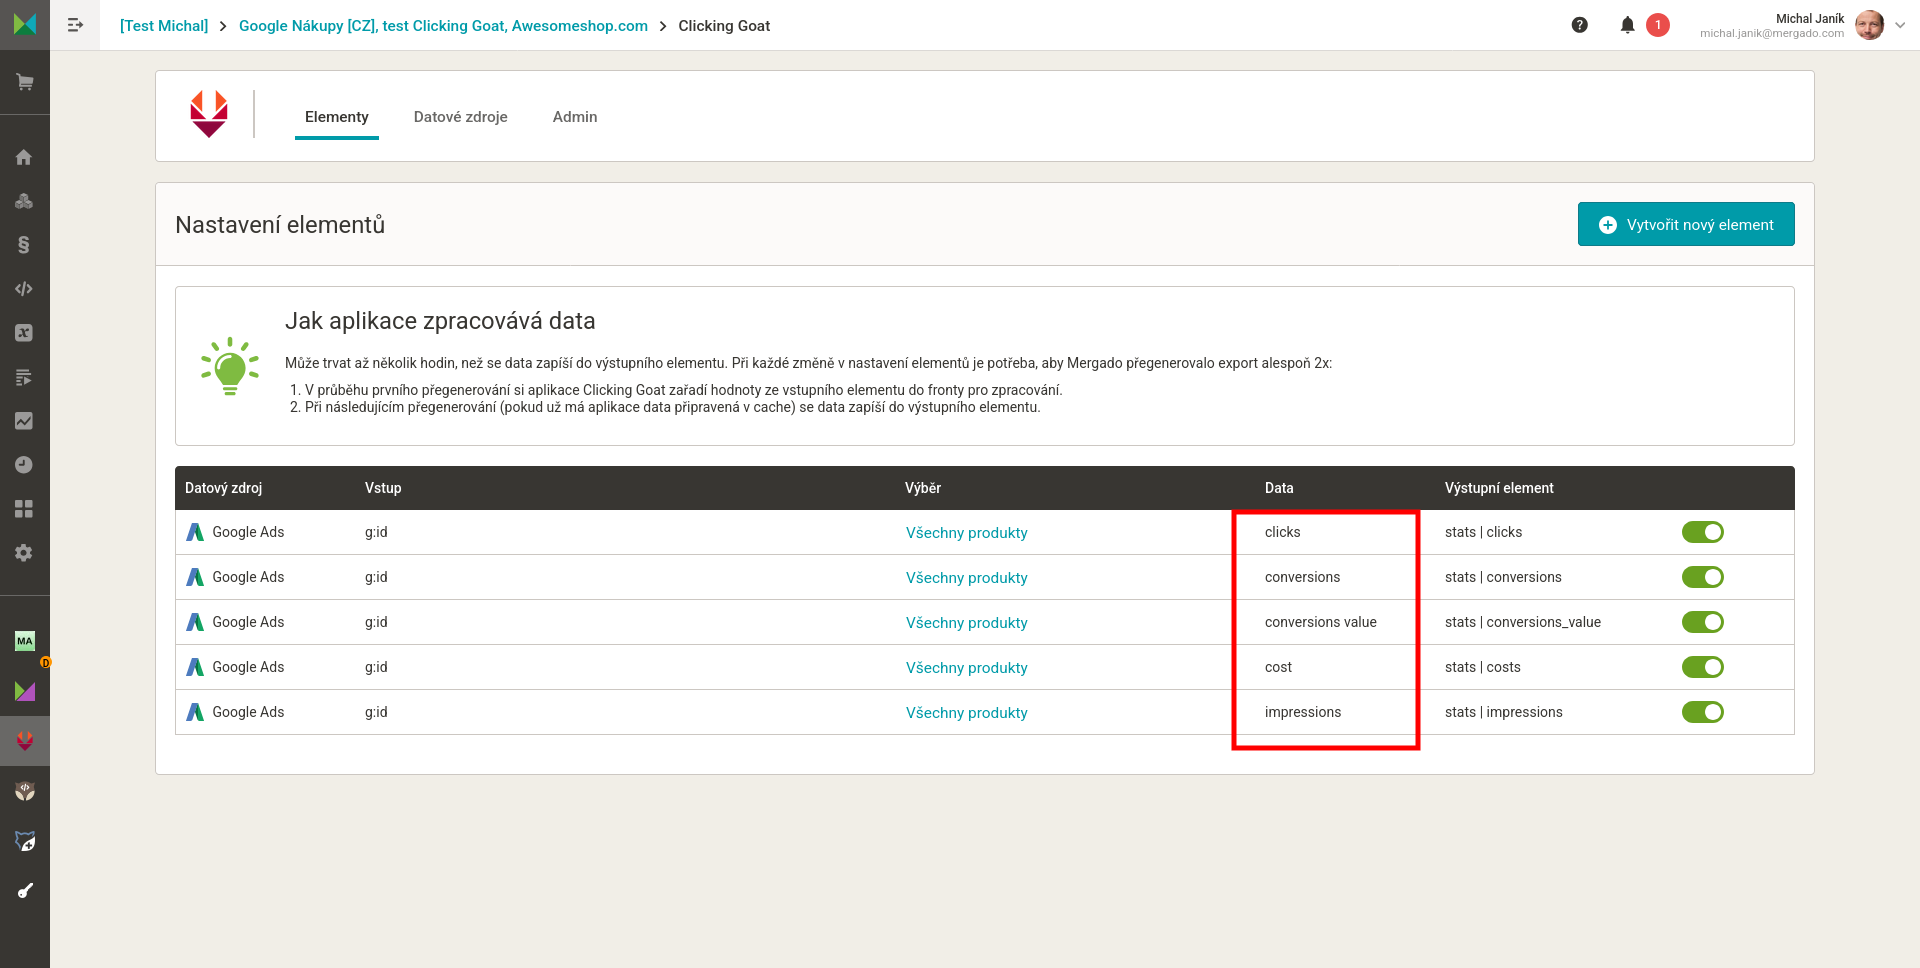Open the green MA app icon
The height and width of the screenshot is (968, 1920).
(x=25, y=641)
